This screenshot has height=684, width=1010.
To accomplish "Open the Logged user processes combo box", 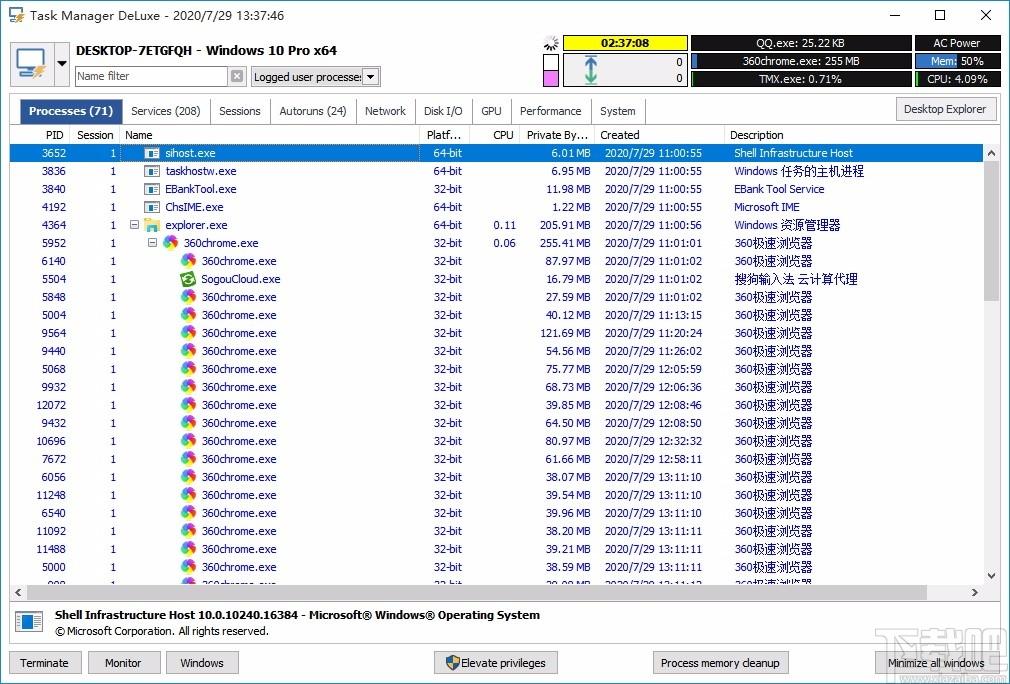I will [316, 77].
